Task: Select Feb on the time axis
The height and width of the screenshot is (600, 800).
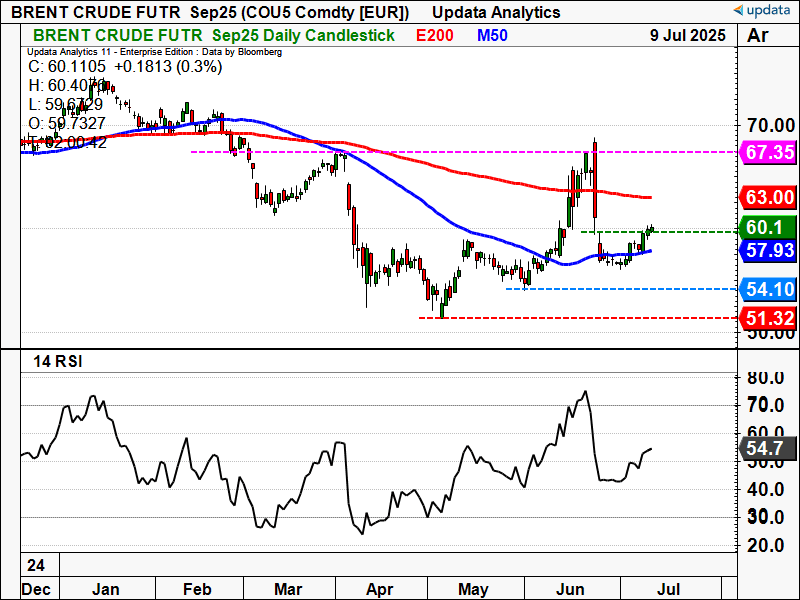Action: coord(197,589)
